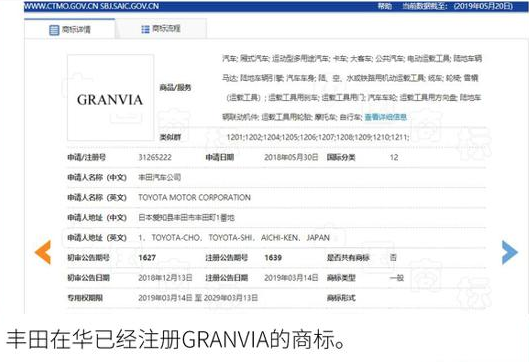Viewport: 529px width, 362px height.
Task: Click TOYOTA MOTOR CORPORATION applicant name
Action: (x=194, y=197)
